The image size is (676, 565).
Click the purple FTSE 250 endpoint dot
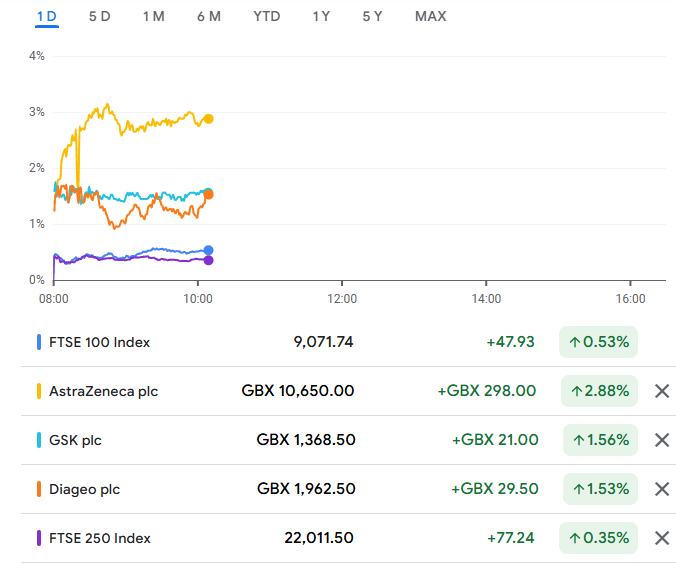(208, 260)
